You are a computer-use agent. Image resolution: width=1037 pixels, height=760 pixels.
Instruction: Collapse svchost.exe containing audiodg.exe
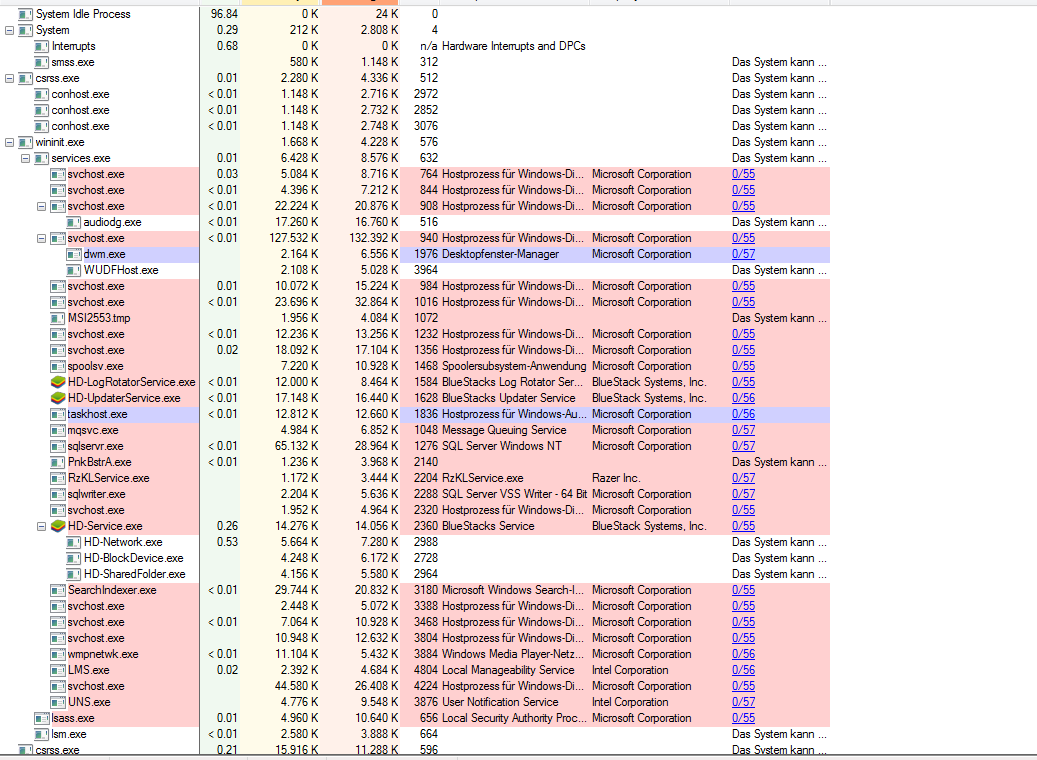[x=41, y=206]
